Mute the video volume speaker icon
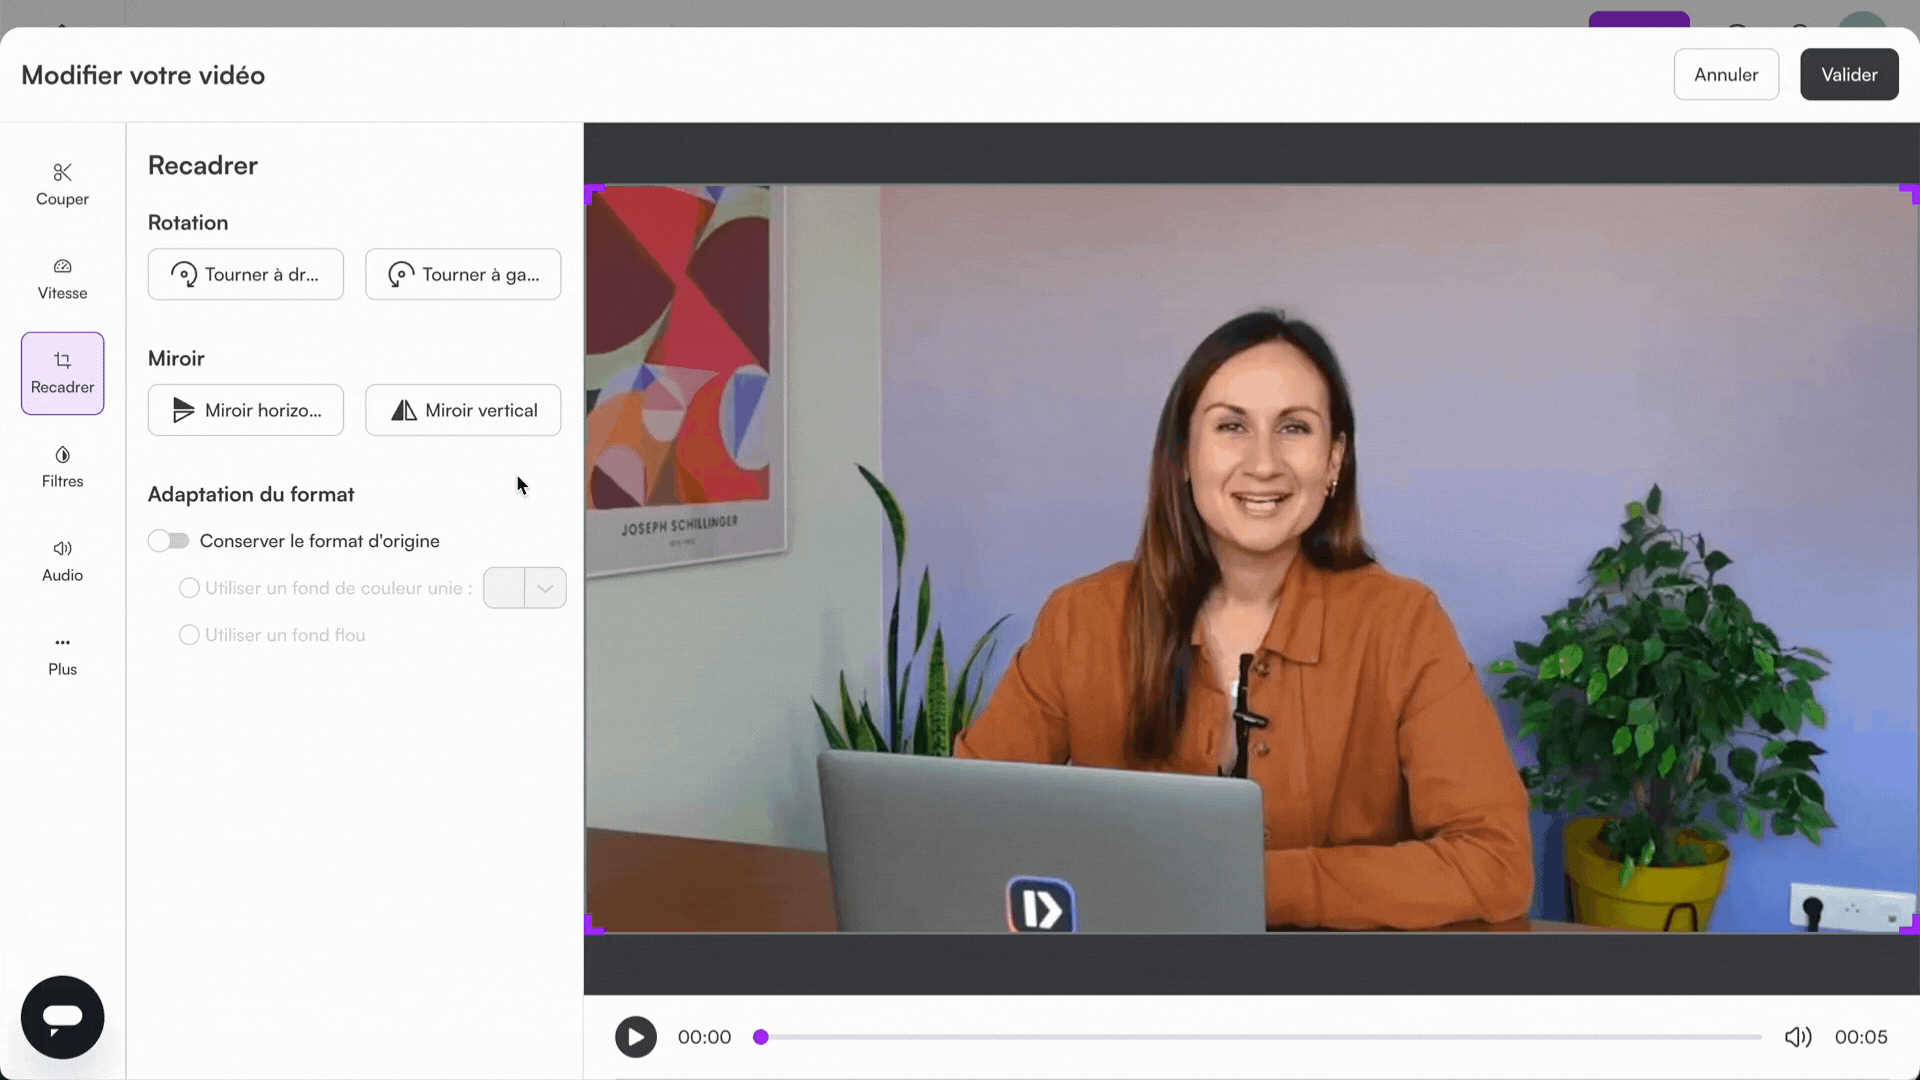Screen dimensions: 1920x1080 (1797, 1037)
